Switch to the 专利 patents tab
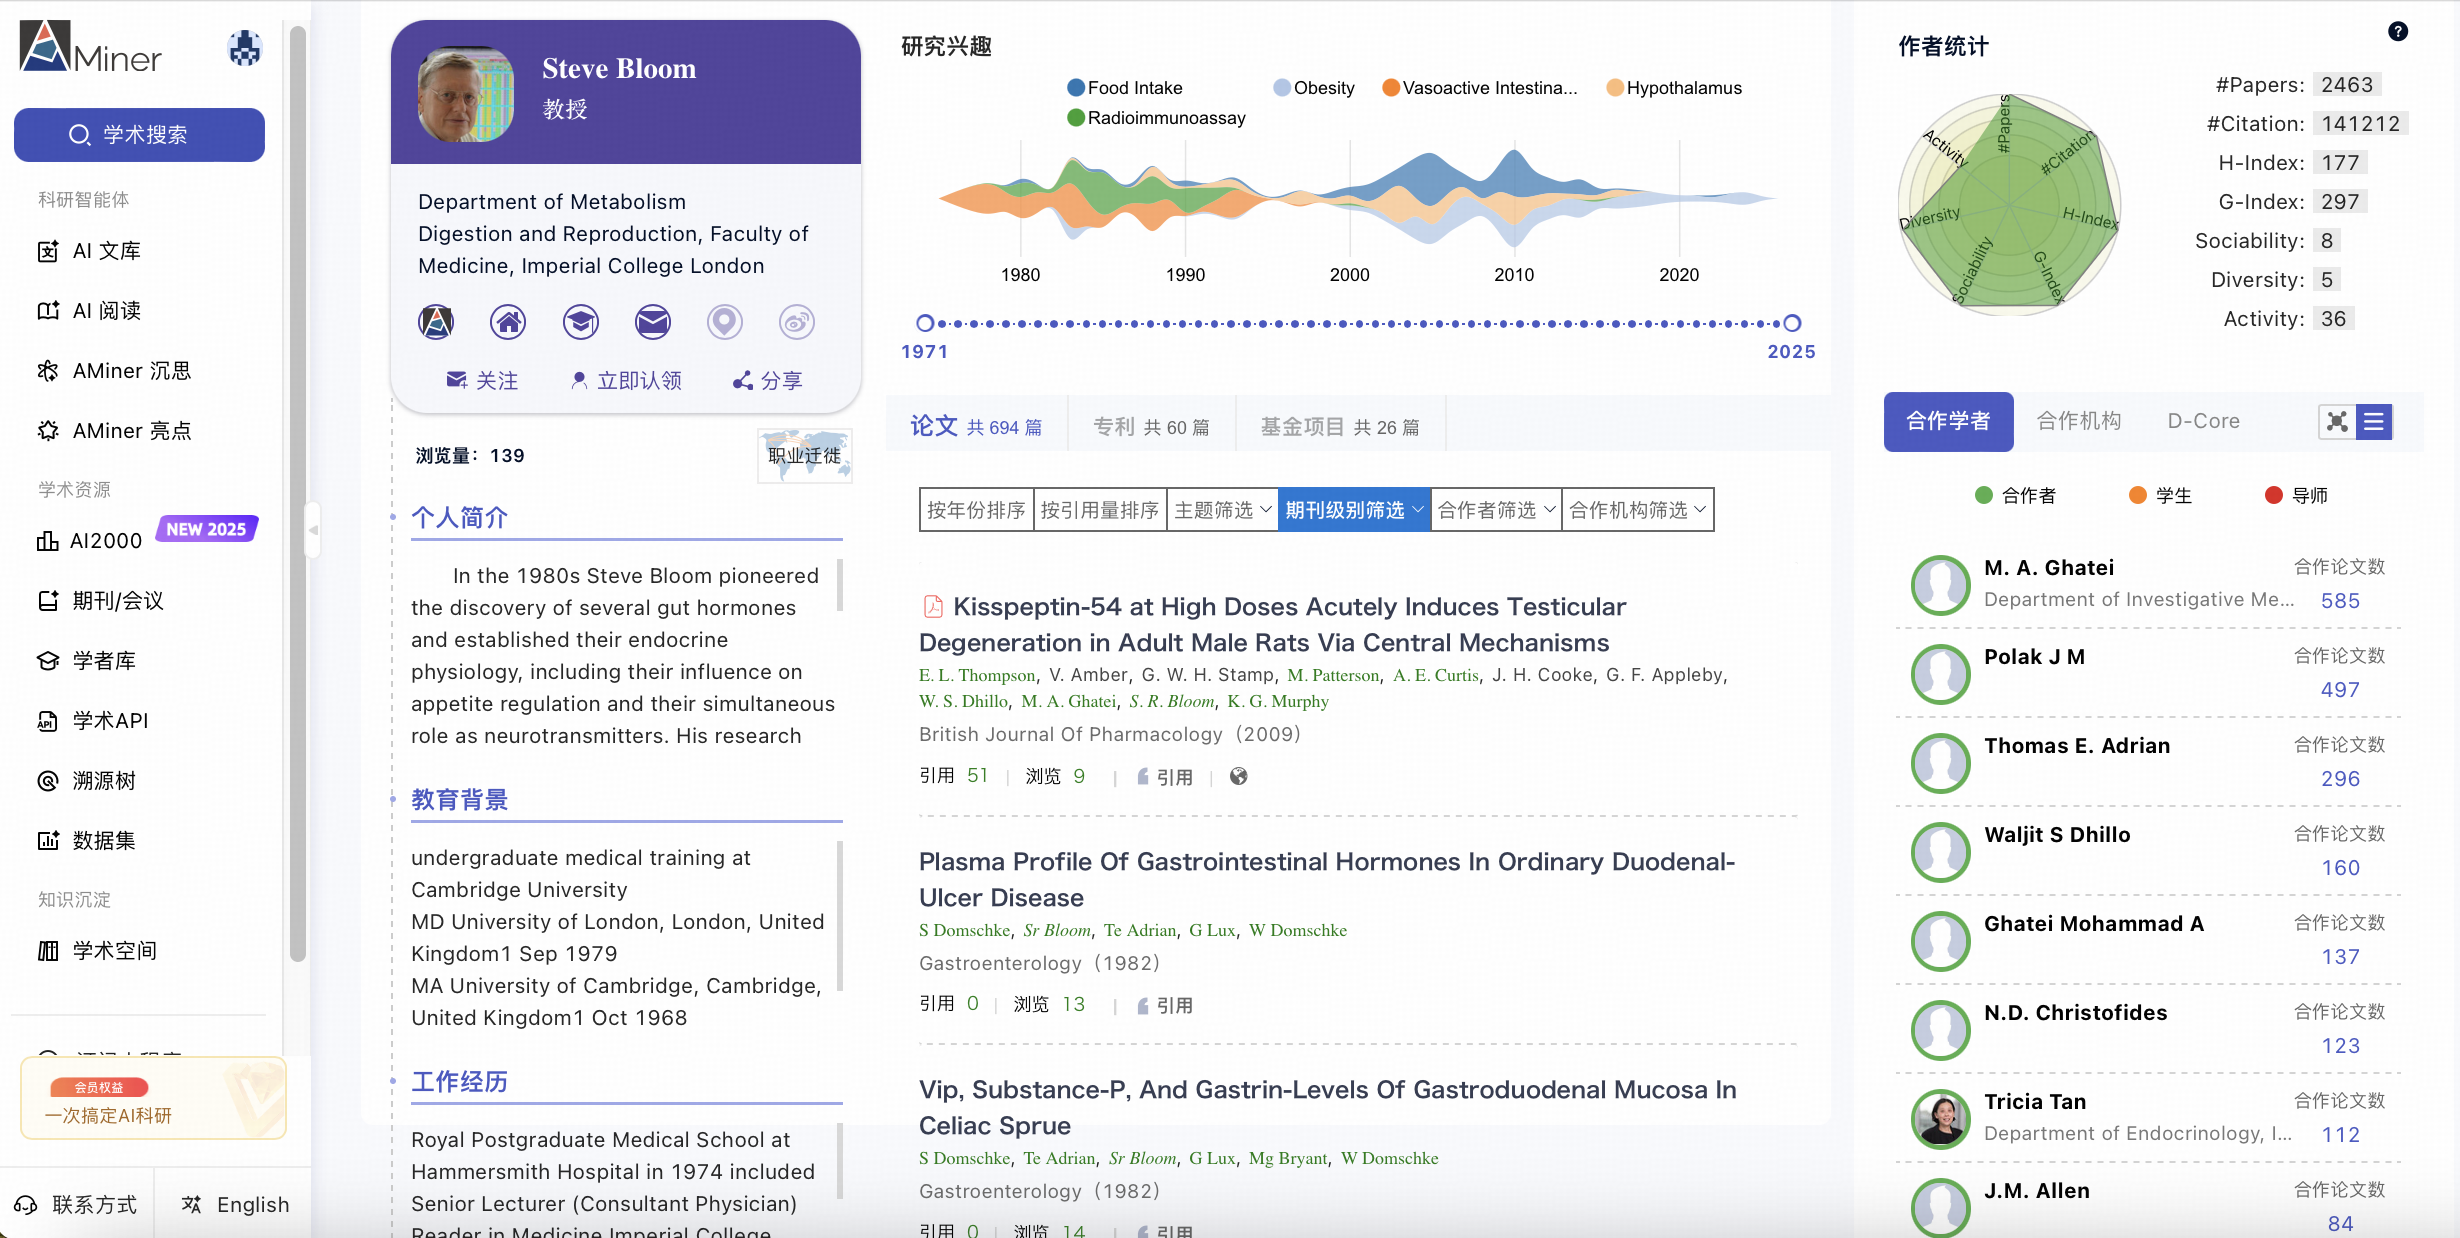 pyautogui.click(x=1151, y=427)
